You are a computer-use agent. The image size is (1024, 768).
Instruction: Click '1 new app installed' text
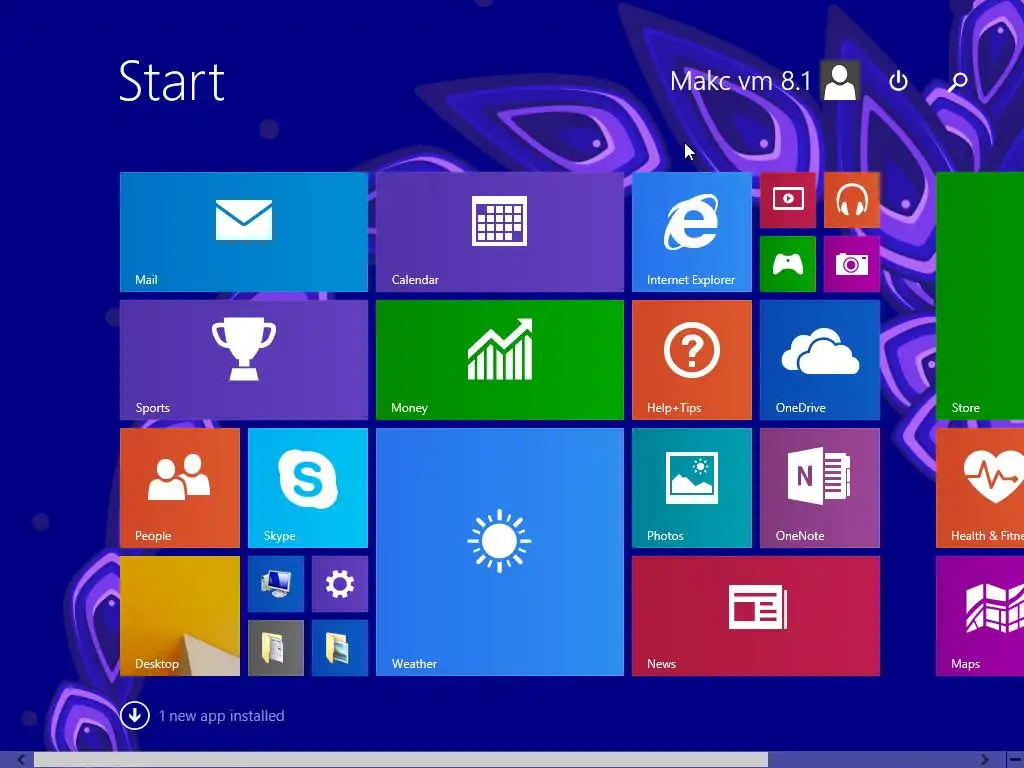pos(221,716)
